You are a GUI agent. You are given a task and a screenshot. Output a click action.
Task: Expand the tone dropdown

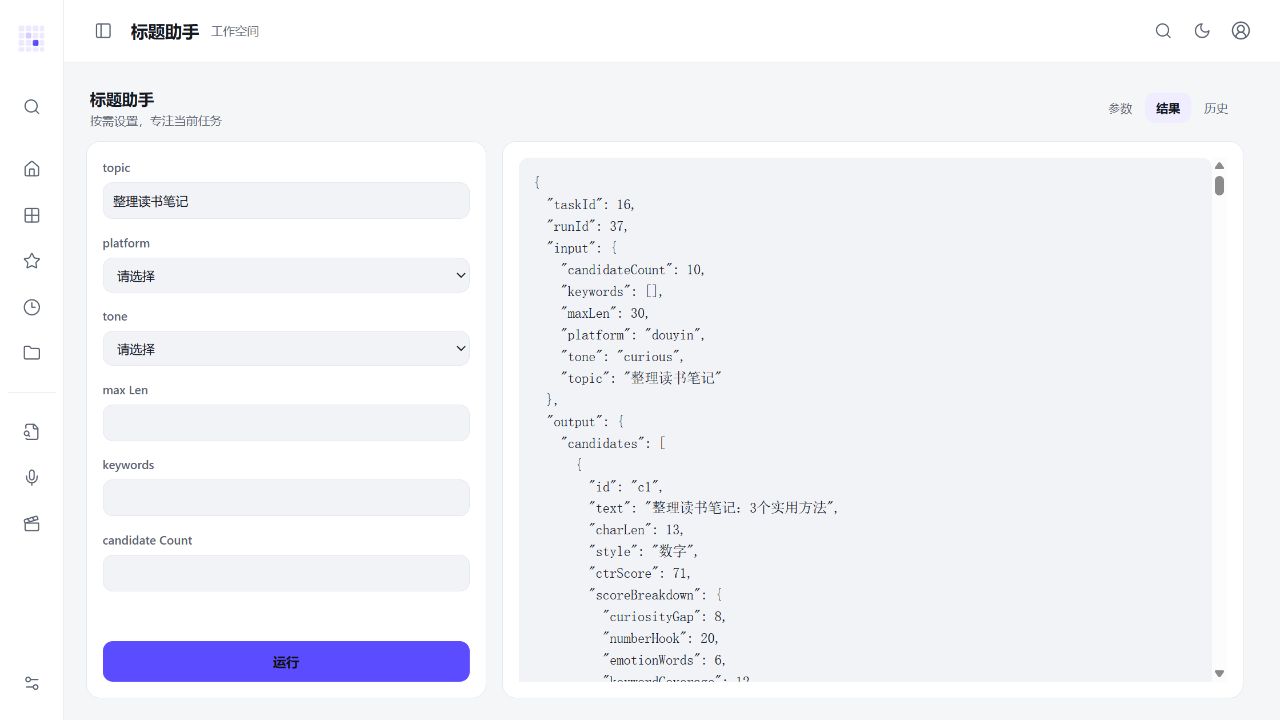[286, 349]
